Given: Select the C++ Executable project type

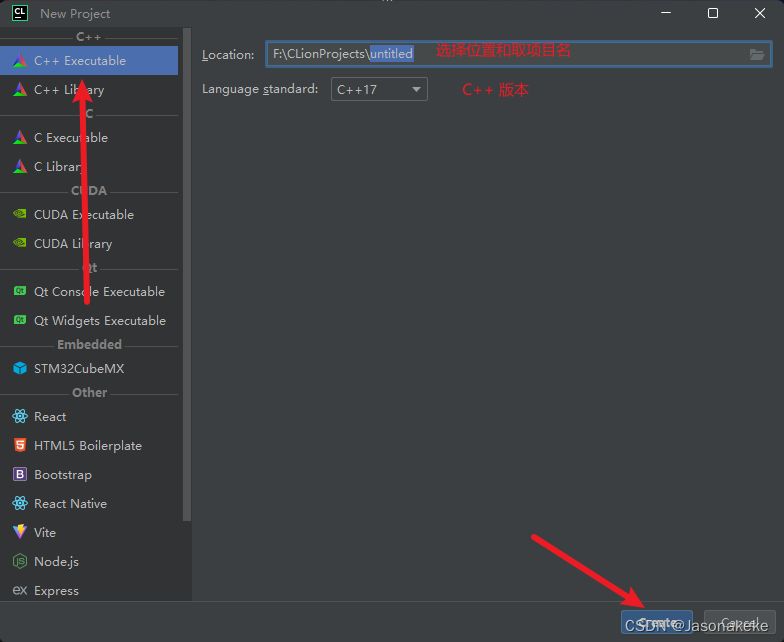Looking at the screenshot, I should coord(89,60).
